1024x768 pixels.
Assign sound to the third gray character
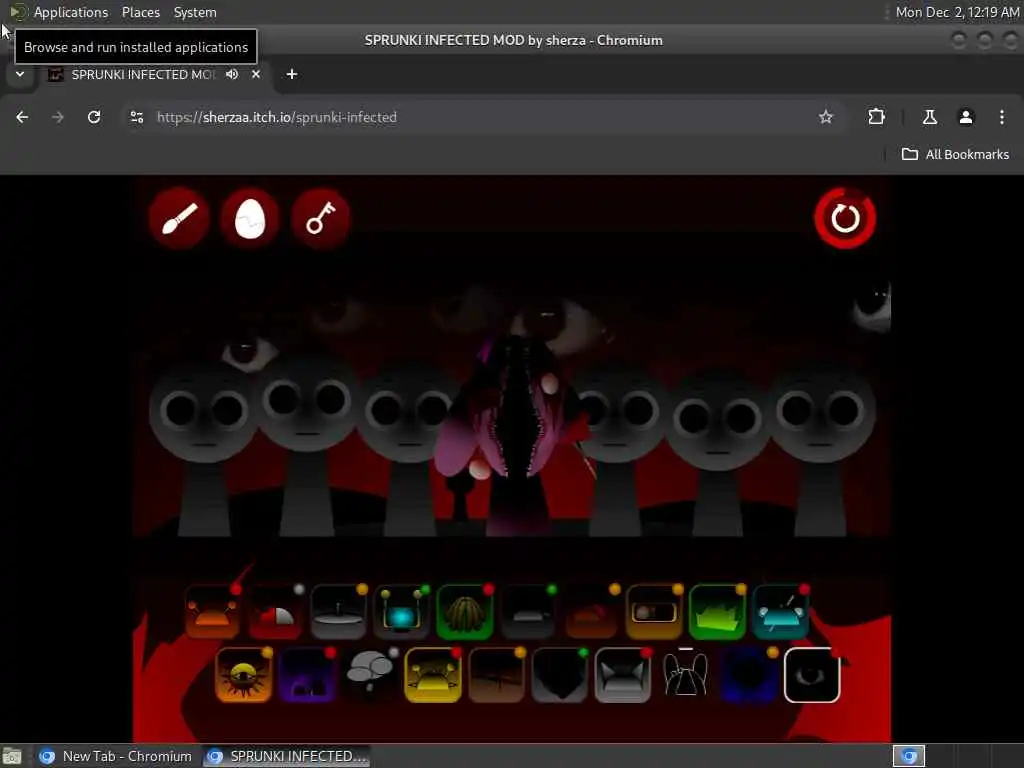(409, 444)
